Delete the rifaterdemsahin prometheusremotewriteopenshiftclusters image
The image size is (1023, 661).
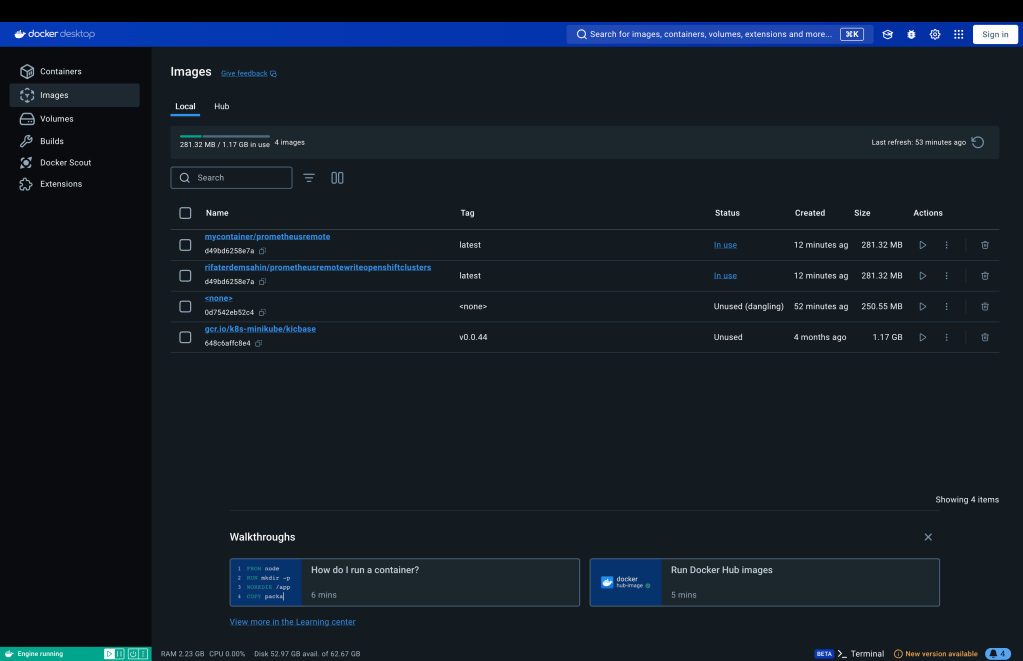click(x=985, y=276)
